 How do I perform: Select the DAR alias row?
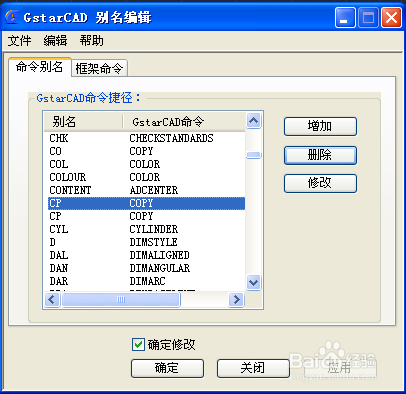[x=147, y=281]
